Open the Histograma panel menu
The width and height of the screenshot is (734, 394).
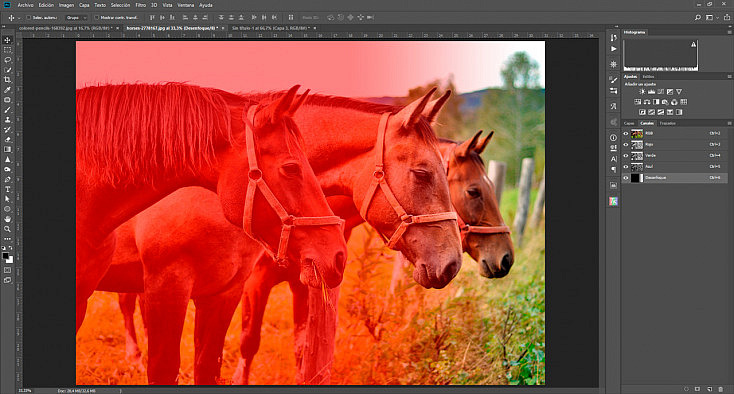729,32
